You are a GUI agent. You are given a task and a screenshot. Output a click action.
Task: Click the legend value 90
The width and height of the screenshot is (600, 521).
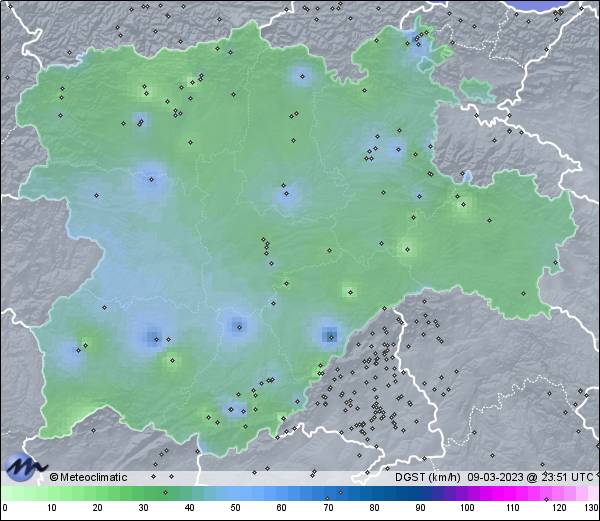[x=420, y=508]
